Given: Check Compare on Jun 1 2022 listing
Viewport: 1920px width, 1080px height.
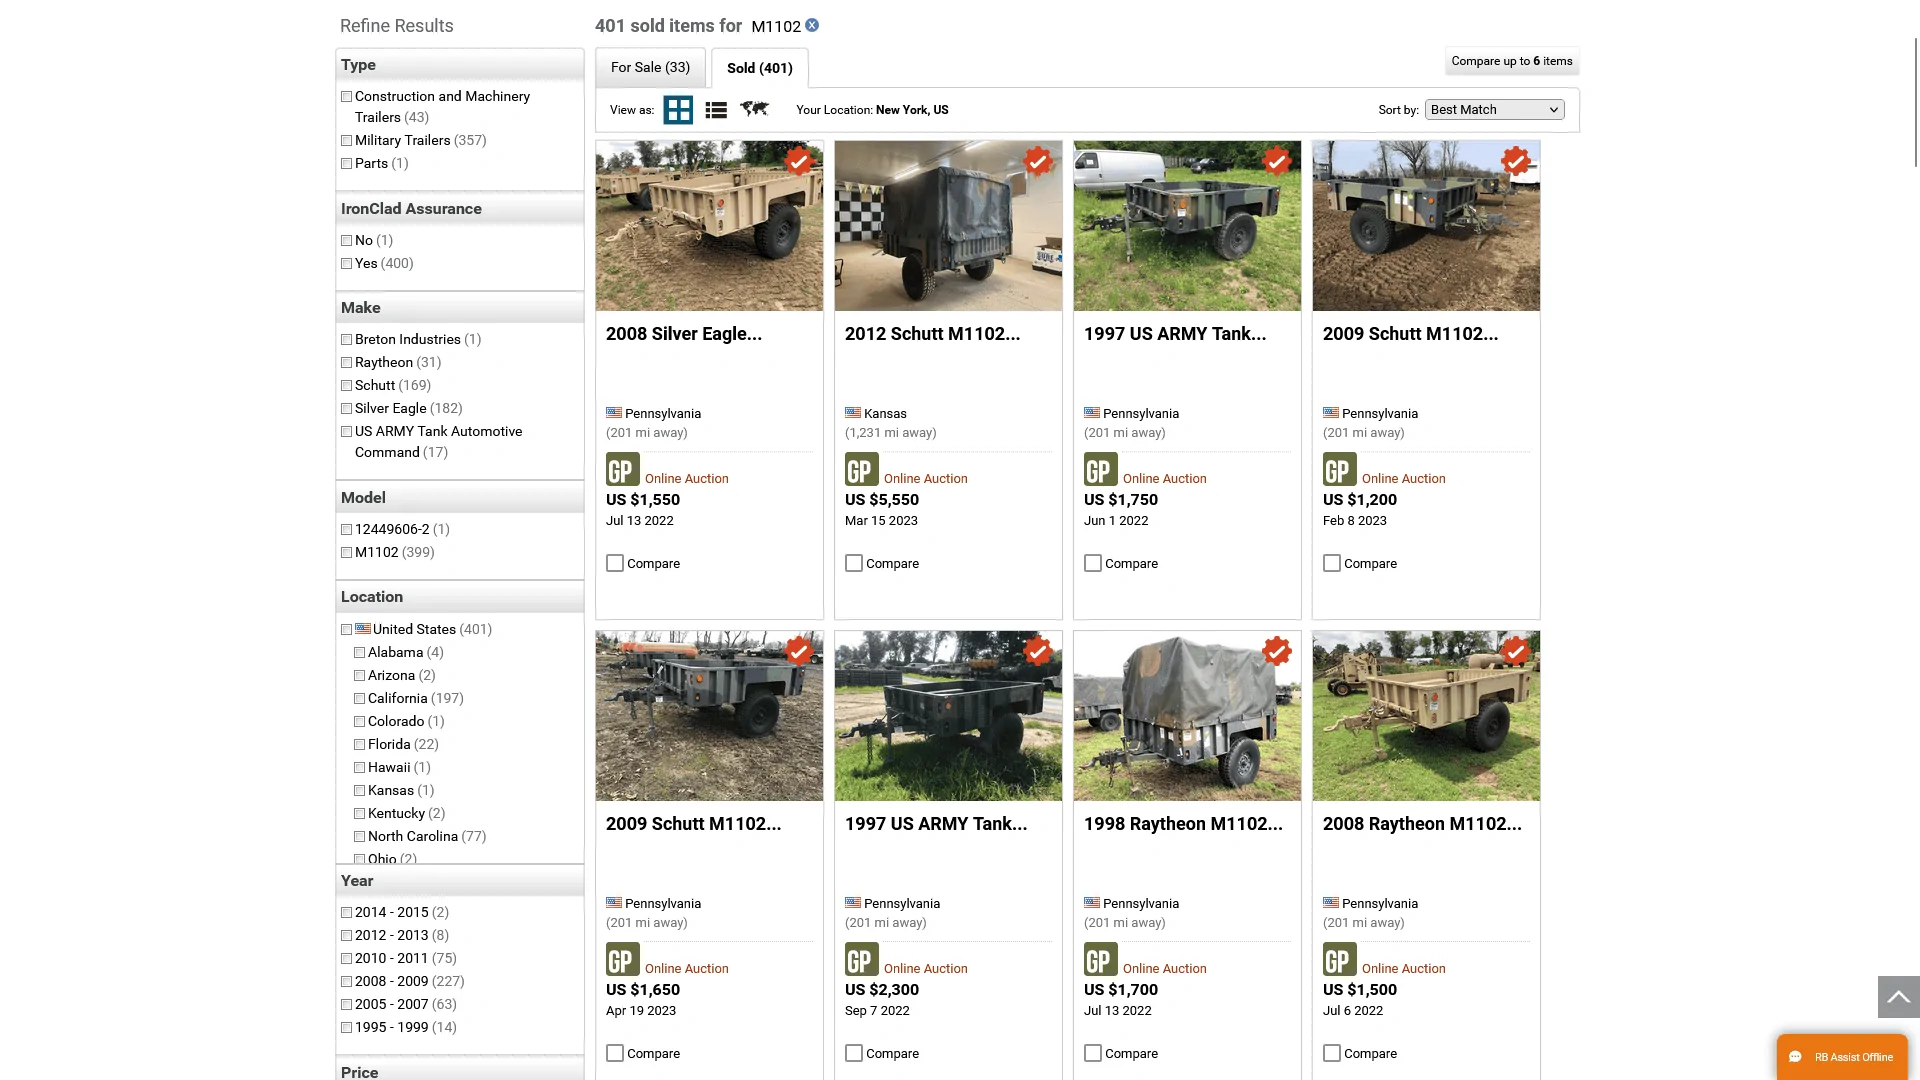Looking at the screenshot, I should coord(1093,563).
